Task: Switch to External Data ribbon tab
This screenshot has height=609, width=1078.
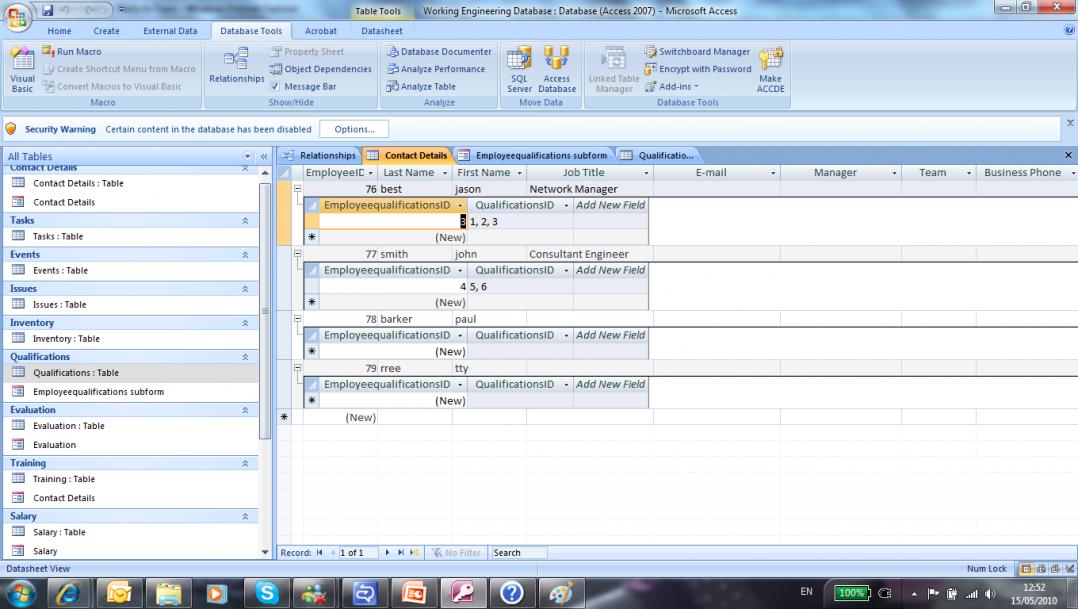Action: tap(170, 31)
